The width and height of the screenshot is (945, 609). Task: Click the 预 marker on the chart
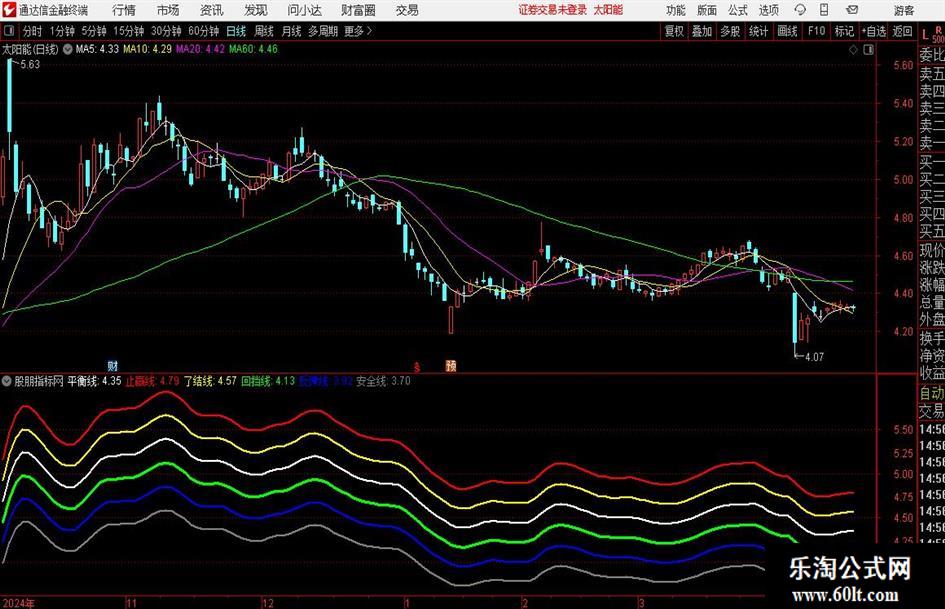tap(451, 365)
